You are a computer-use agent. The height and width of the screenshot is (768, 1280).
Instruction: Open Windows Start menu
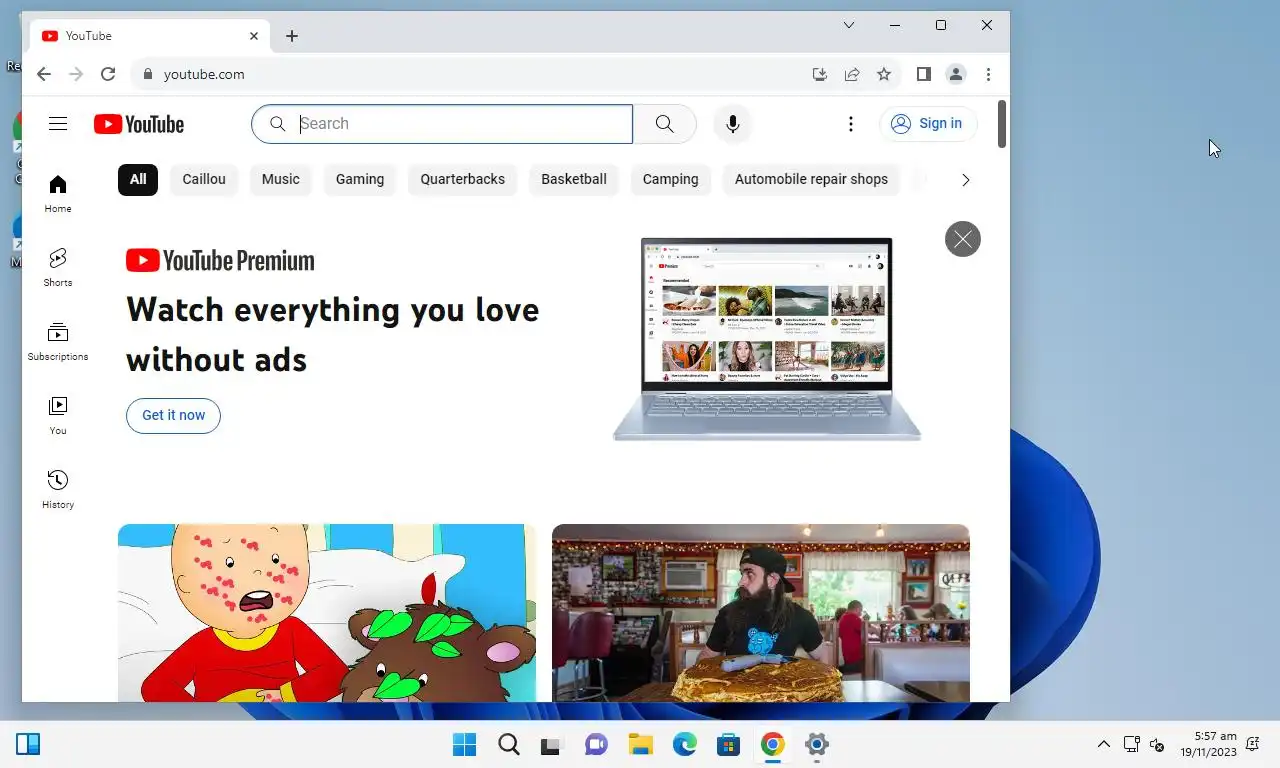[464, 744]
